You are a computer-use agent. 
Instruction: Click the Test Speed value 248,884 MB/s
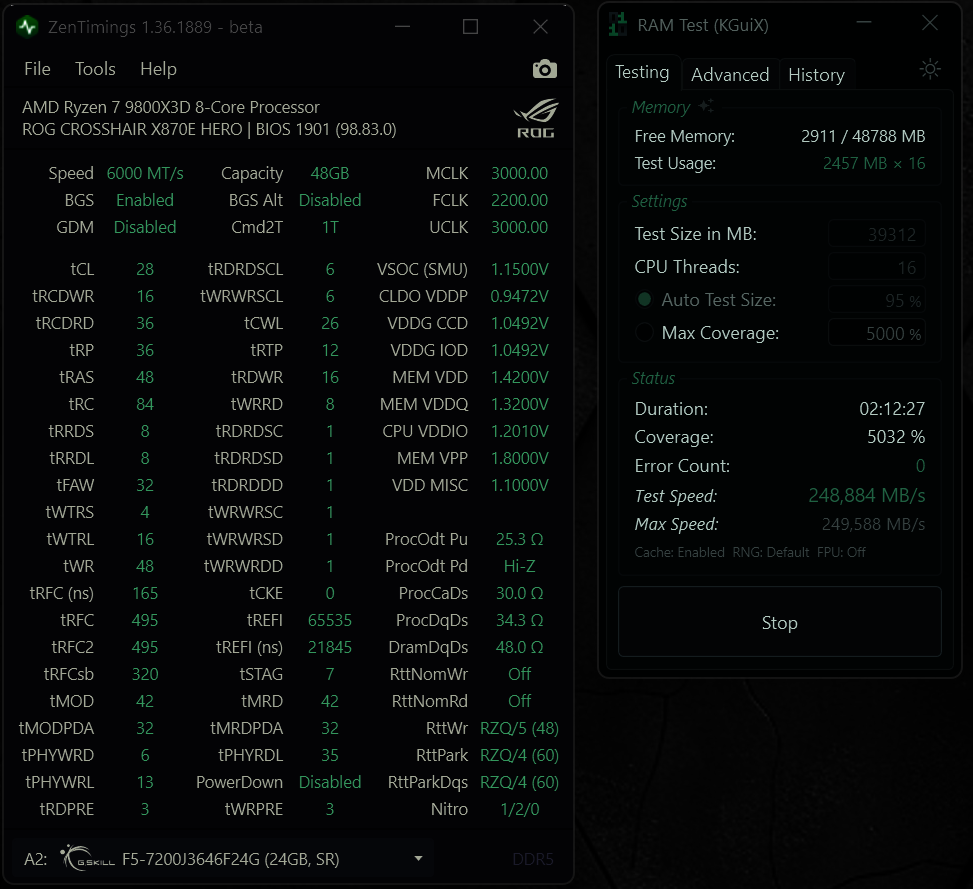(x=866, y=496)
